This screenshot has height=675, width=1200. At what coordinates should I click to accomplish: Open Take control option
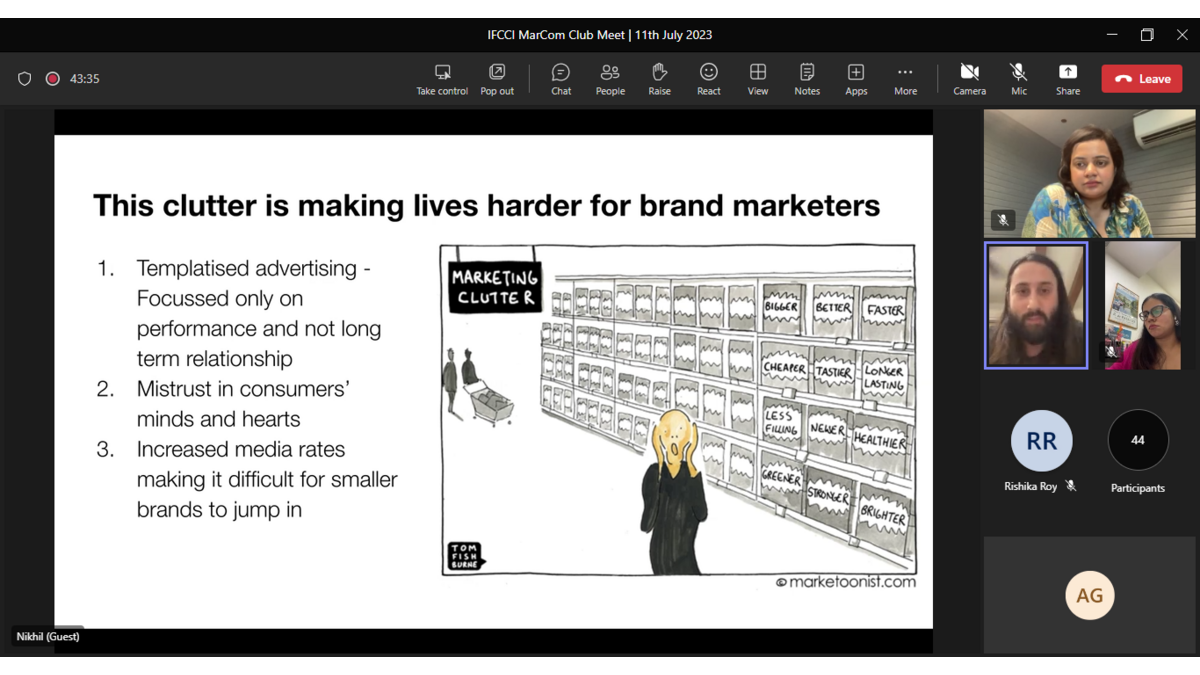(x=442, y=79)
